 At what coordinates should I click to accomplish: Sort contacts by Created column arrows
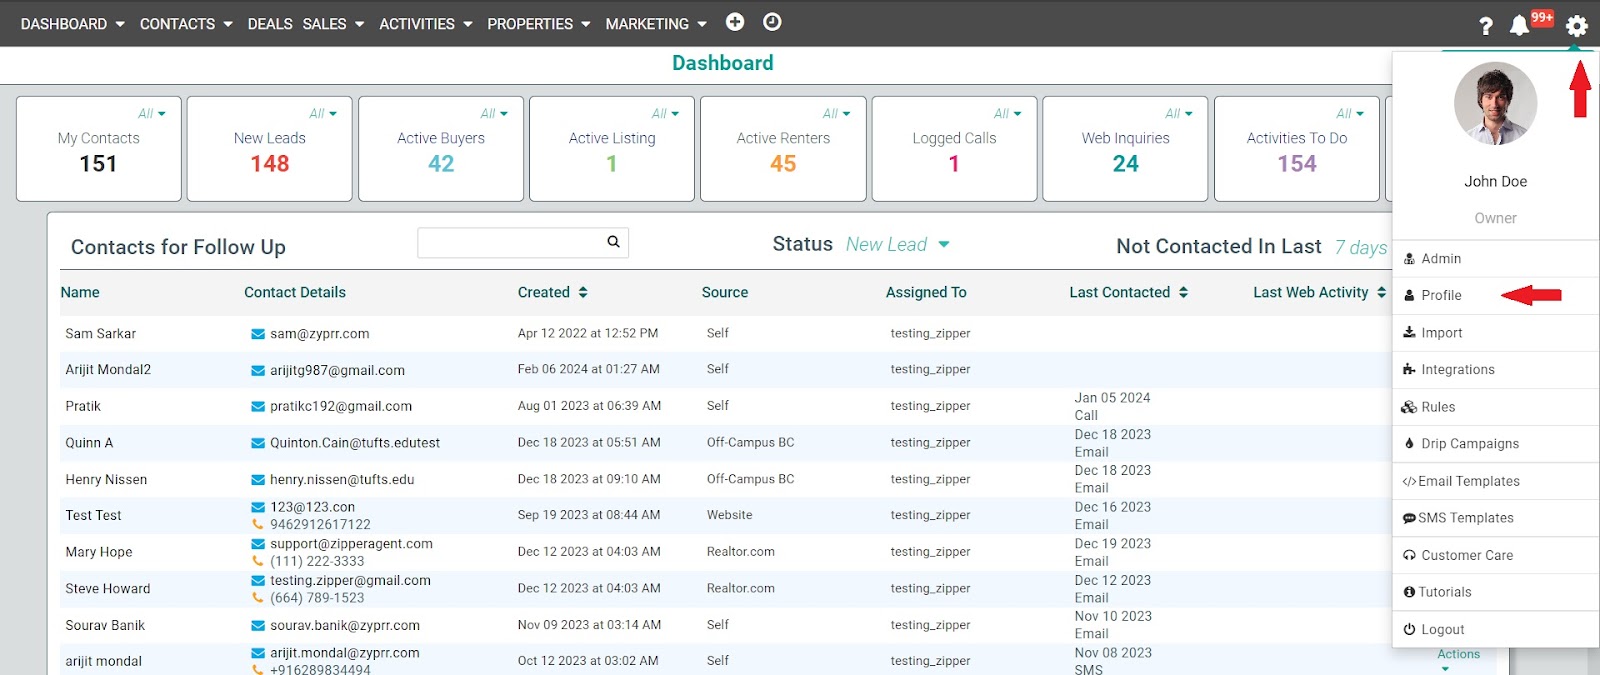583,293
